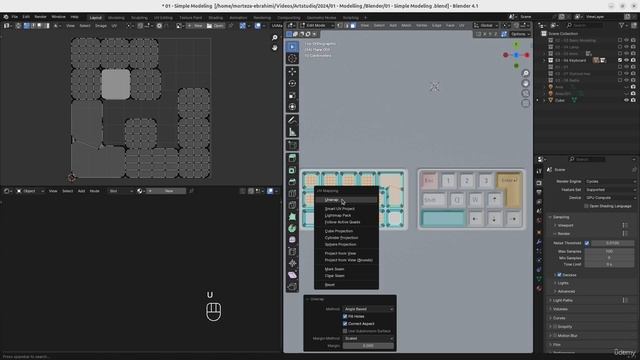640x360 pixels.
Task: Expand the Volumes panel
Action: (x=560, y=309)
